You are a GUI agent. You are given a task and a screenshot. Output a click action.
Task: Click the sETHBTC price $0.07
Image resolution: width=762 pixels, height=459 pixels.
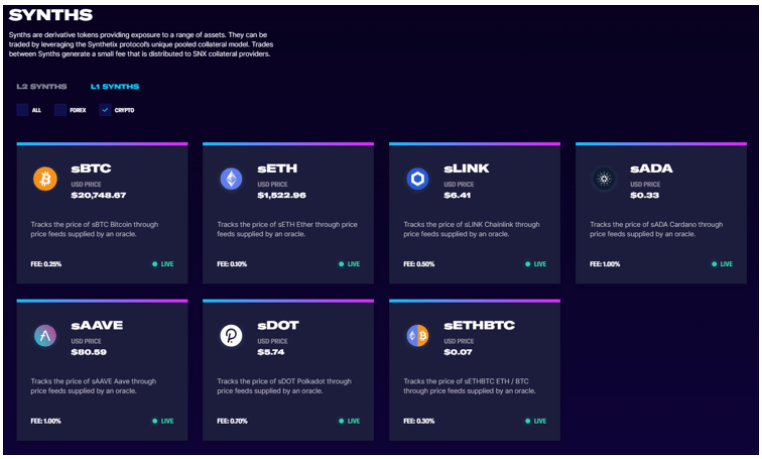click(458, 352)
